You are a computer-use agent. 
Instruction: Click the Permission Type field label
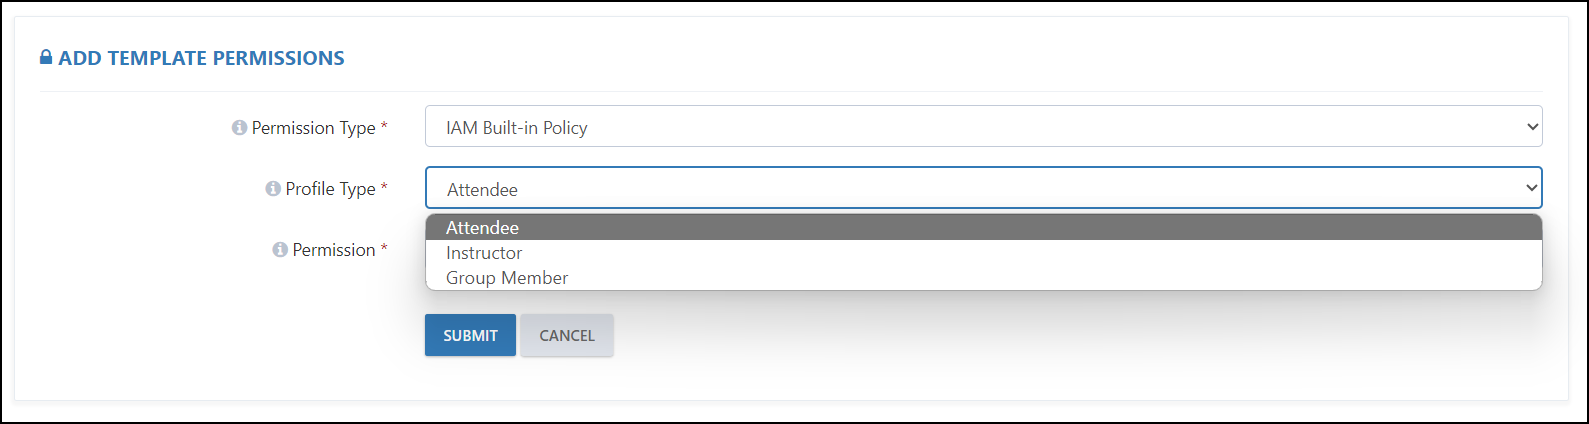(313, 128)
